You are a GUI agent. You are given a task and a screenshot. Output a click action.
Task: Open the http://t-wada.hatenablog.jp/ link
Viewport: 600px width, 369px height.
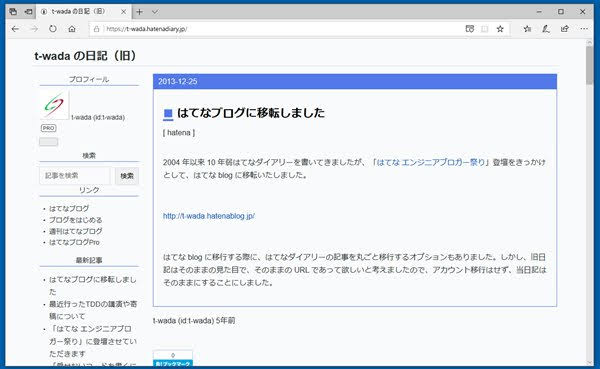tap(209, 216)
